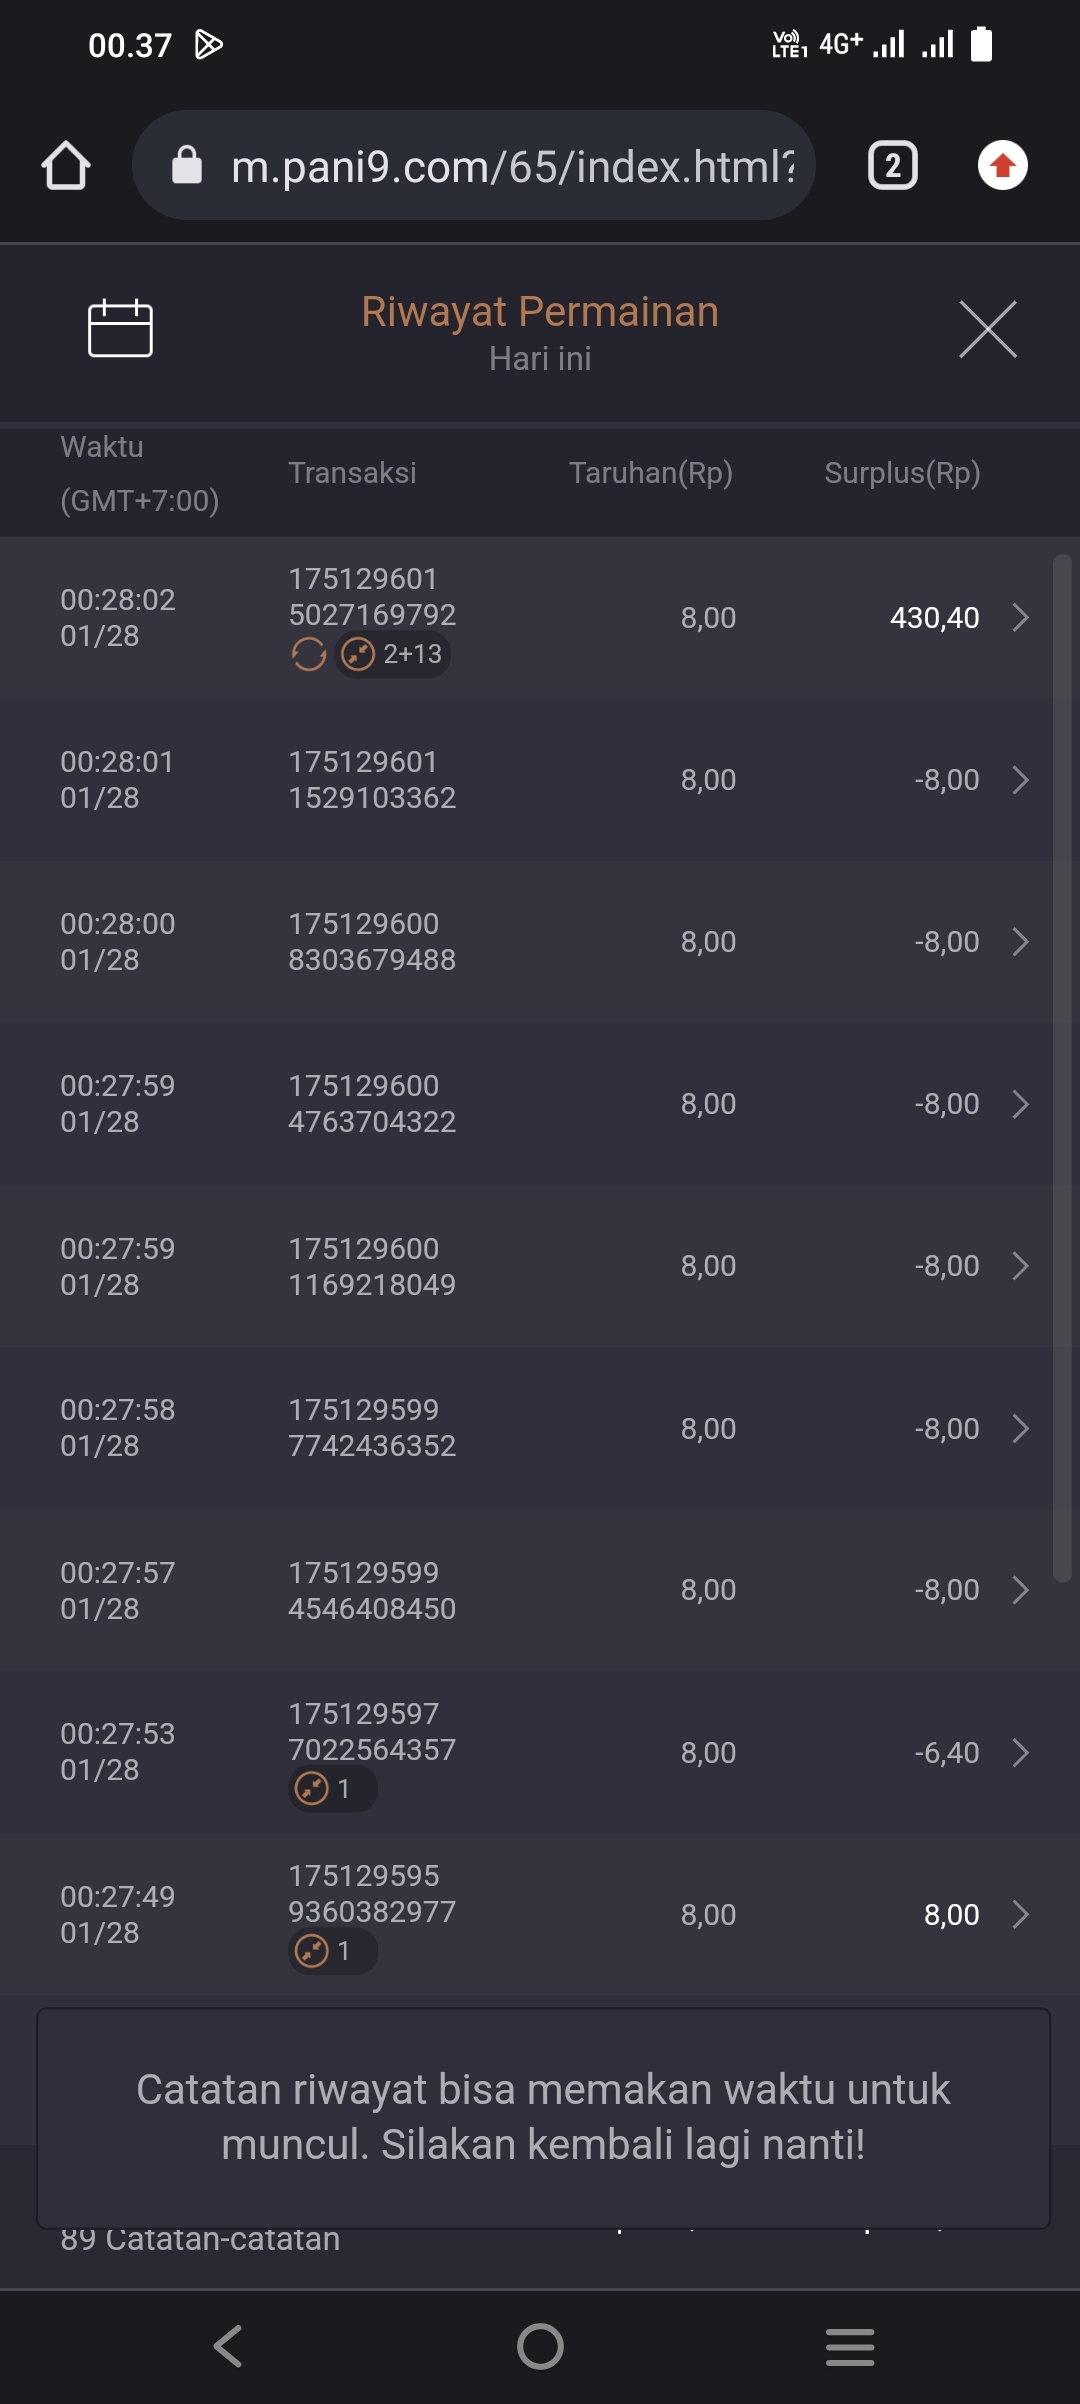The width and height of the screenshot is (1080, 2404).
Task: Tap the lock icon in address bar
Action: coord(187,166)
